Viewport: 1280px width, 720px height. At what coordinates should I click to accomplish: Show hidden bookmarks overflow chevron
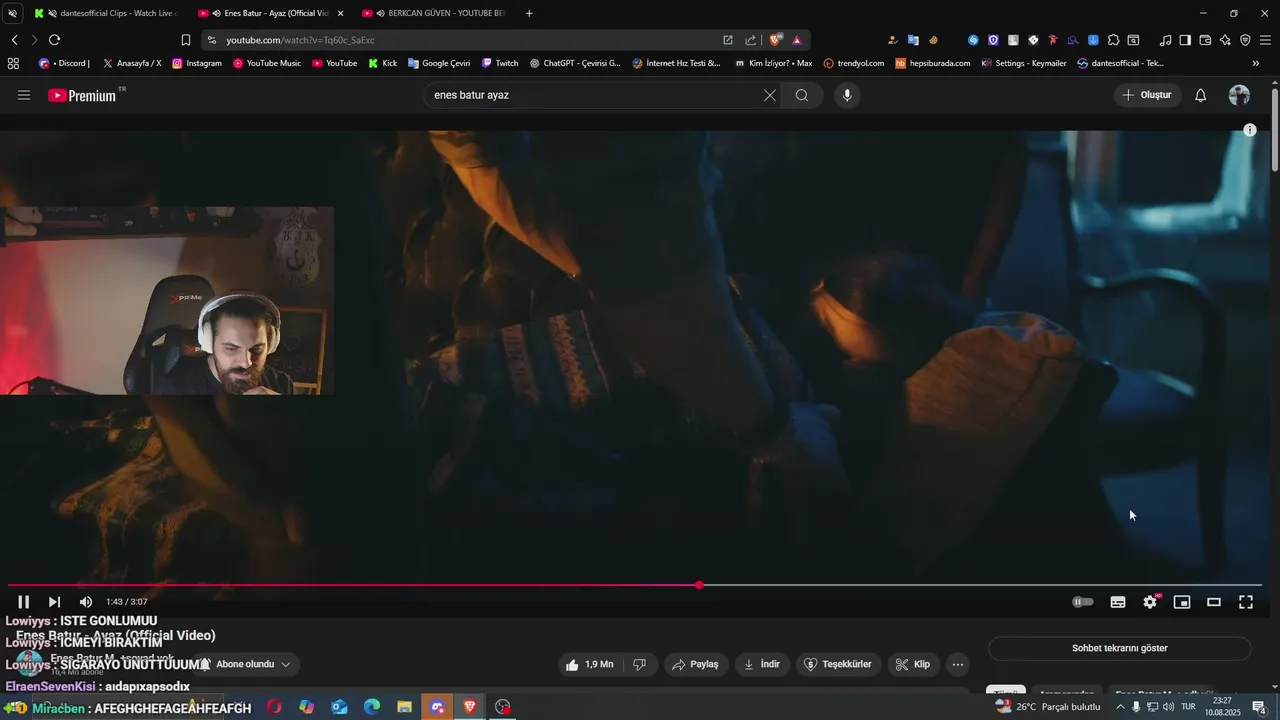1256,63
